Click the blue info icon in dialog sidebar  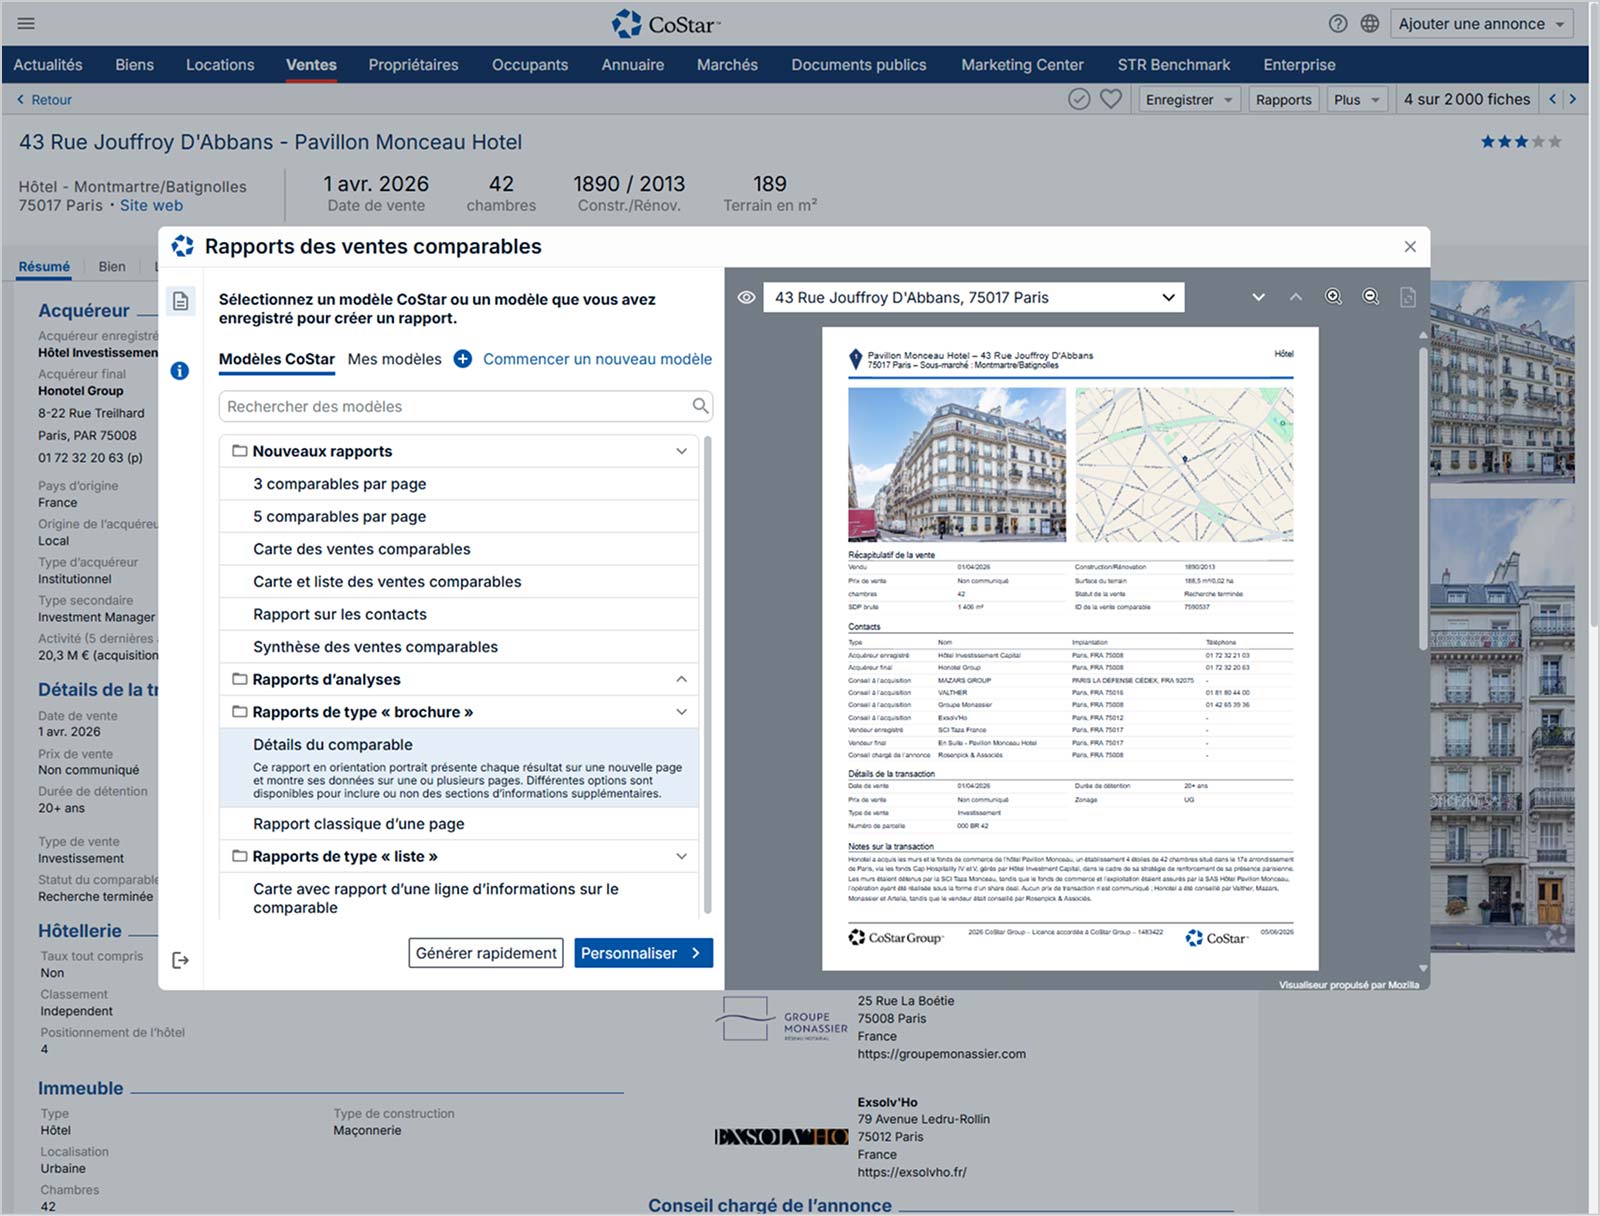[x=180, y=371]
